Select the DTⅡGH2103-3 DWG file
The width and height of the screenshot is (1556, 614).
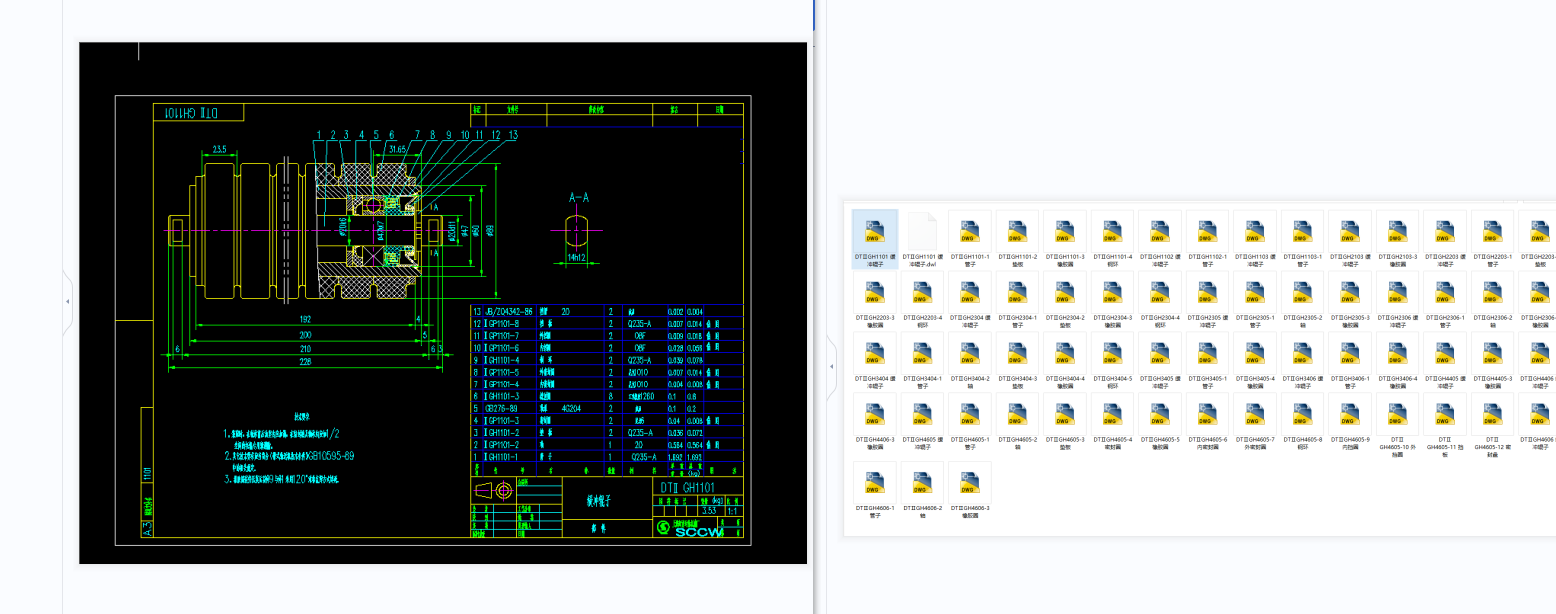(x=1398, y=239)
